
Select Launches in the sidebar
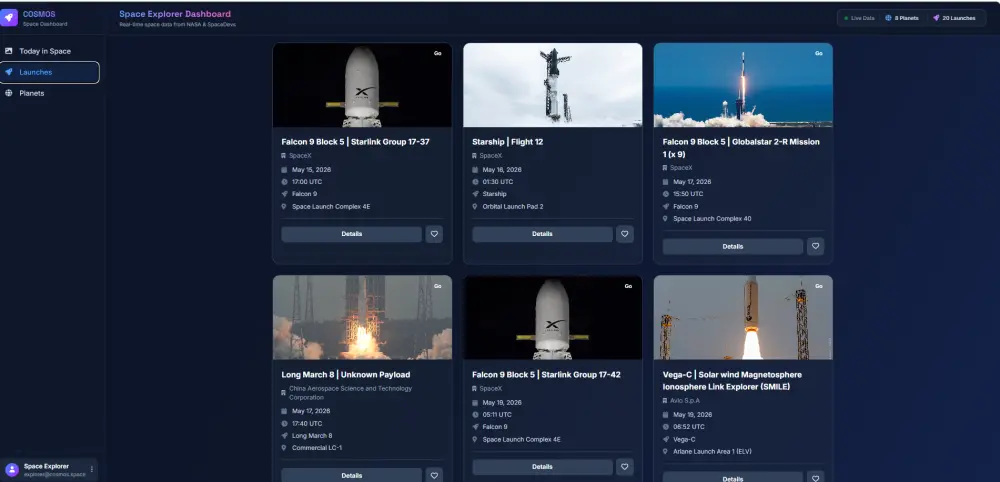pyautogui.click(x=49, y=72)
